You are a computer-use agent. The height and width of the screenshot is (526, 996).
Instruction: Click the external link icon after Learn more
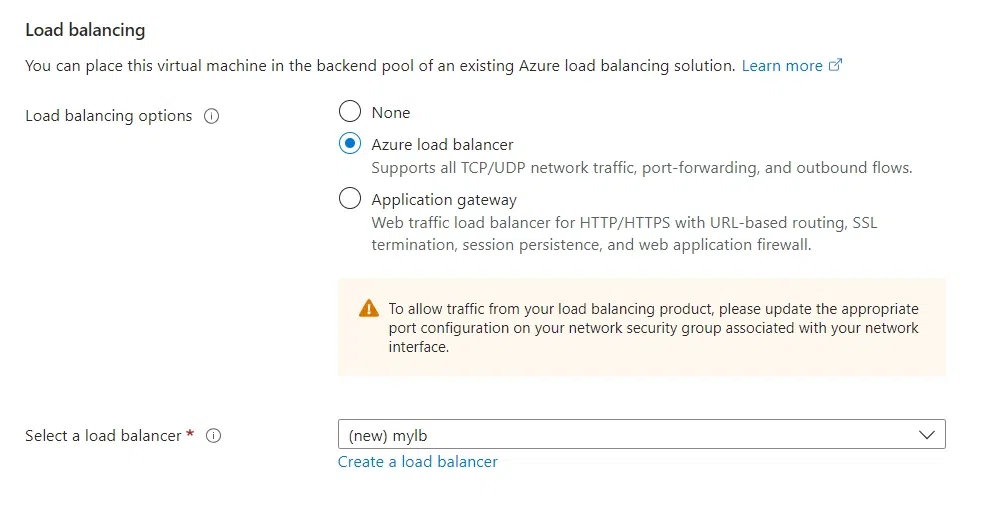tap(836, 66)
